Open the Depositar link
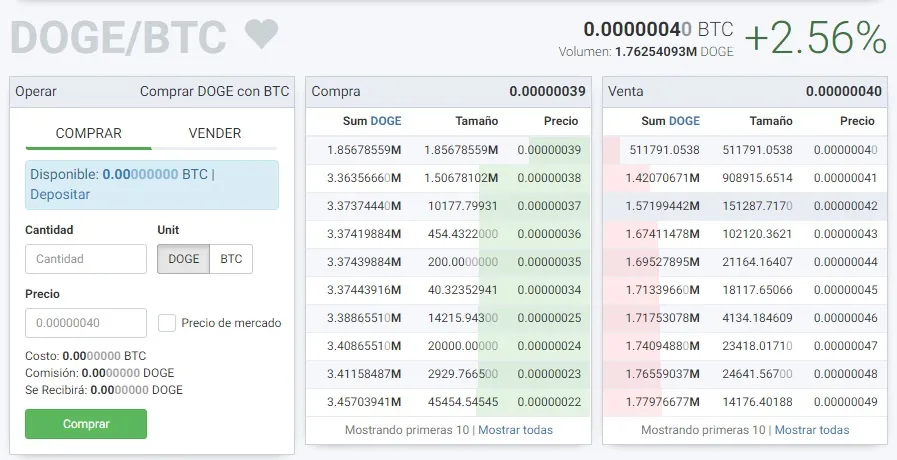Screen dimensions: 897x460 pyautogui.click(x=60, y=195)
